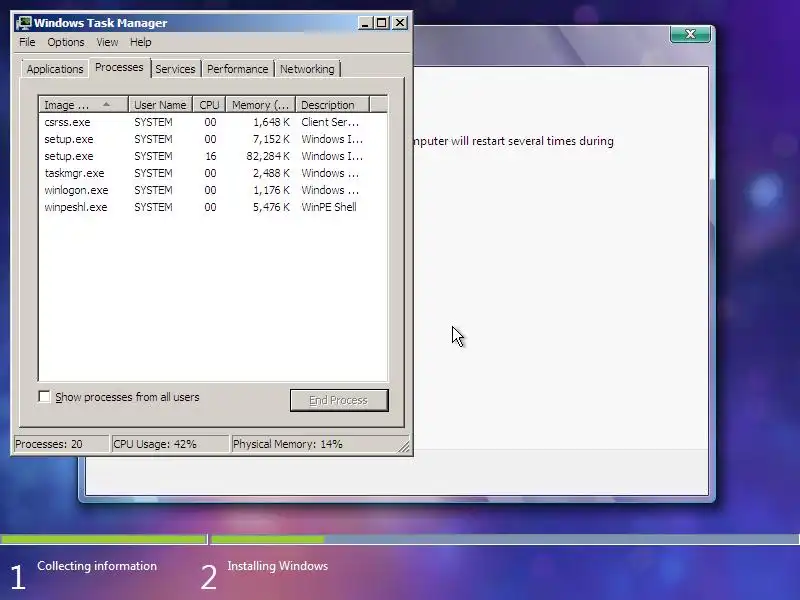
Task: Open the Help menu
Action: coord(140,42)
